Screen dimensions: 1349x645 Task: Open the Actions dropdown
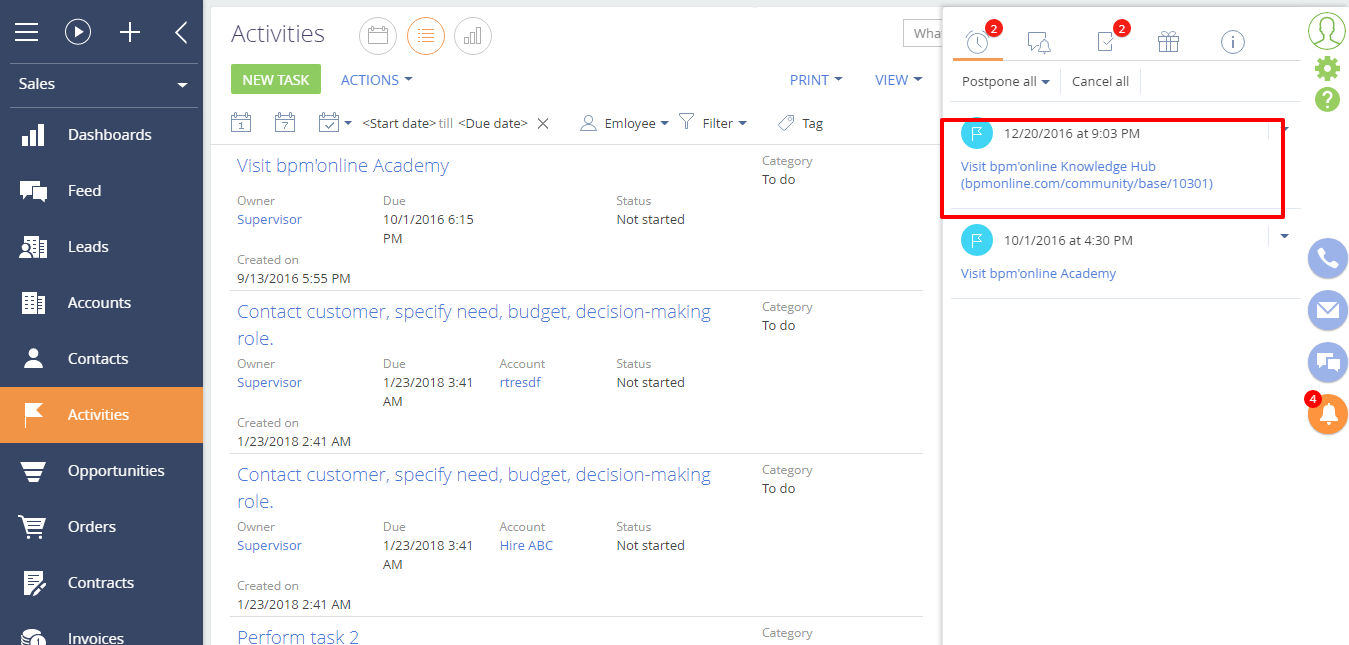(375, 79)
